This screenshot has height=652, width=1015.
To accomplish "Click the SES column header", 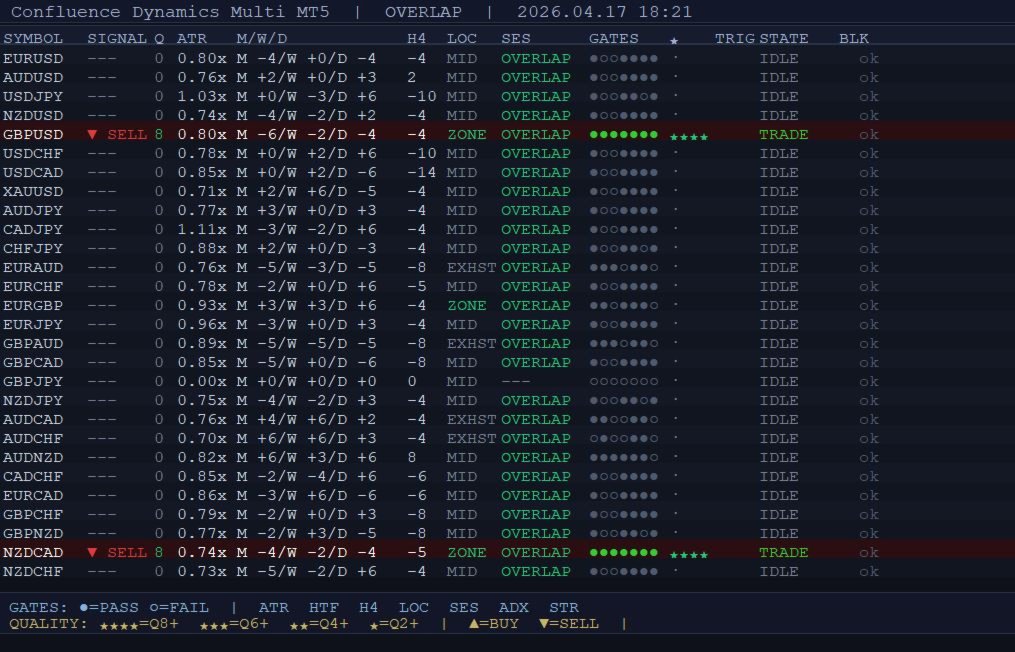I will [x=516, y=39].
